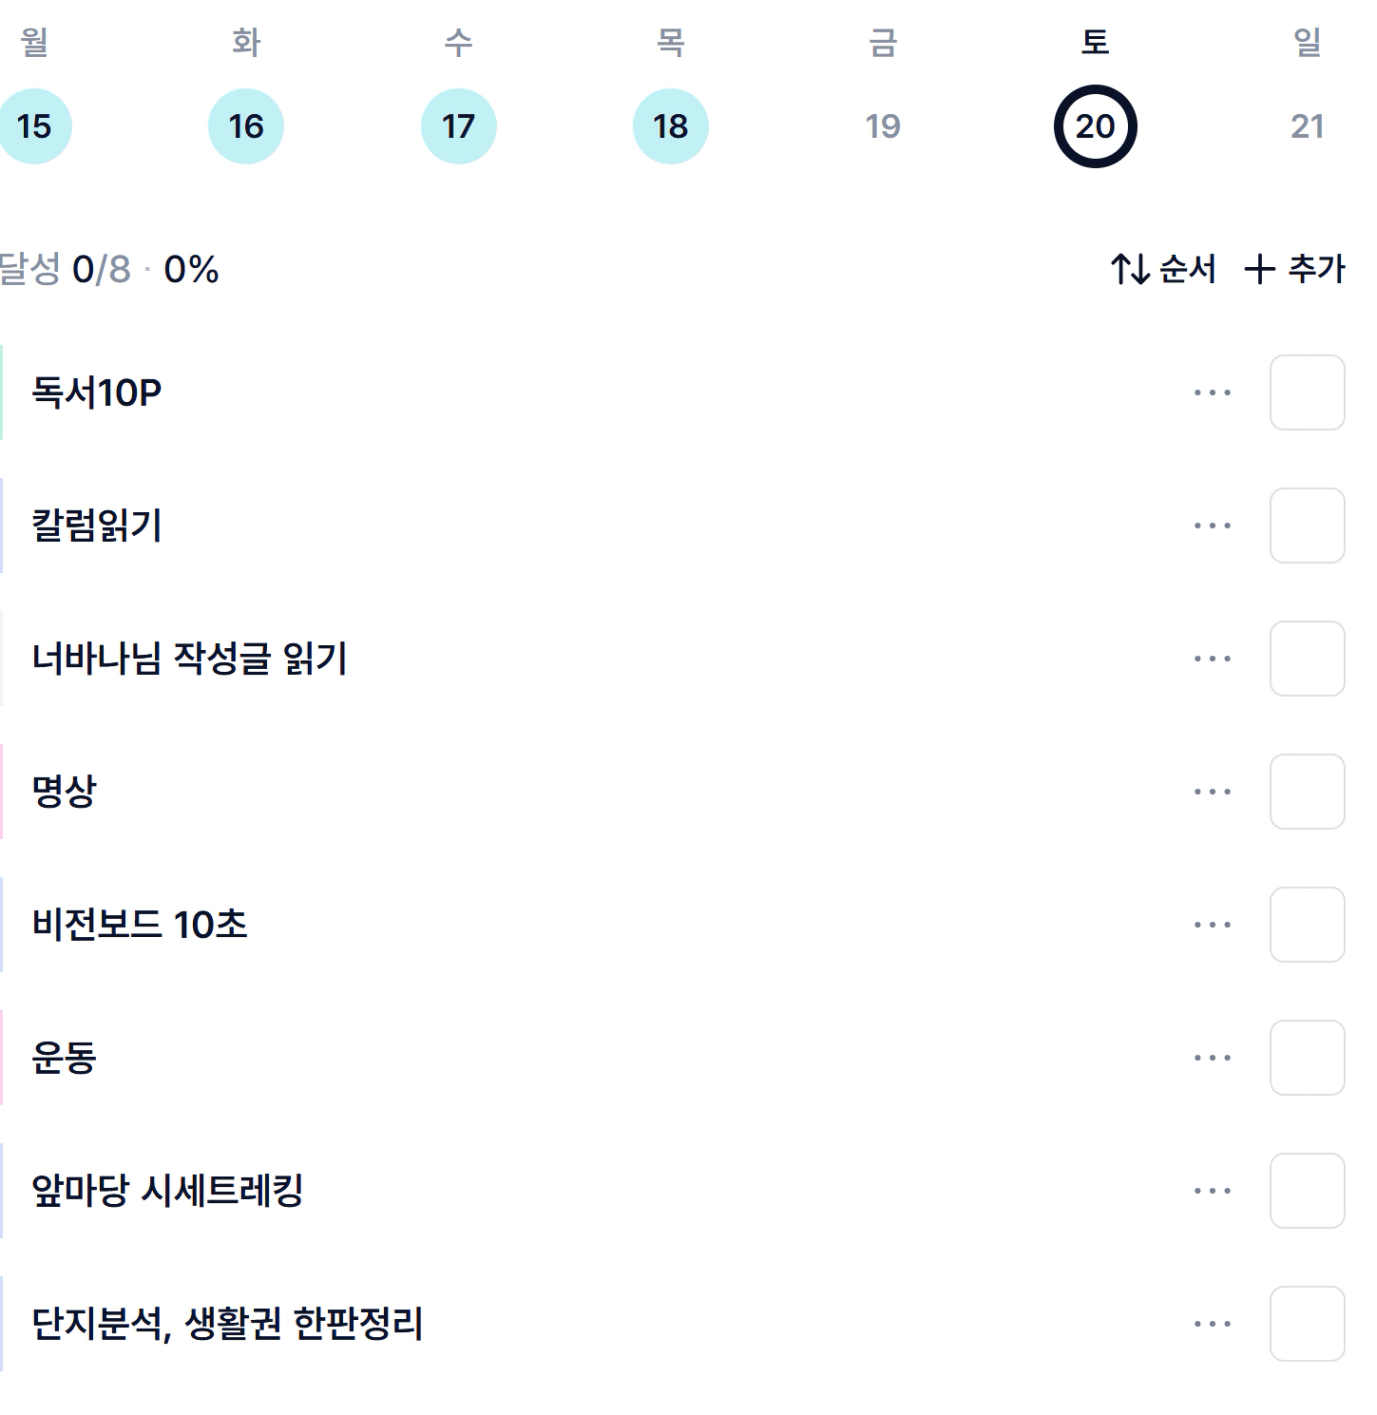The image size is (1377, 1415).
Task: Switch to Thursday the 18th
Action: coord(670,127)
